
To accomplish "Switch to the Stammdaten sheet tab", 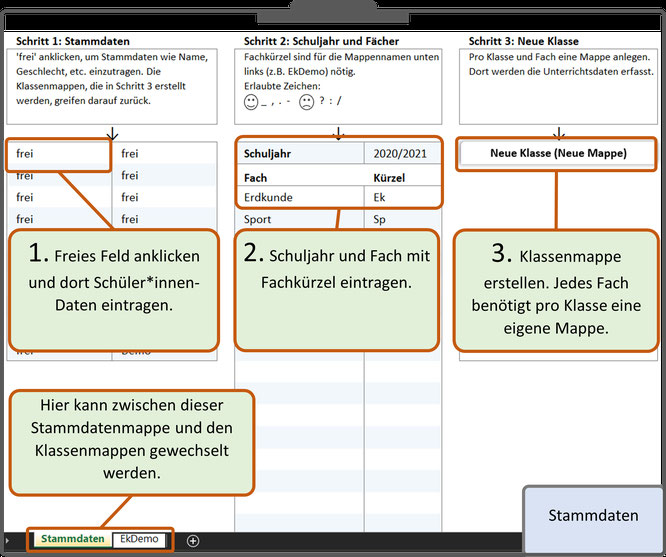I will pyautogui.click(x=73, y=539).
